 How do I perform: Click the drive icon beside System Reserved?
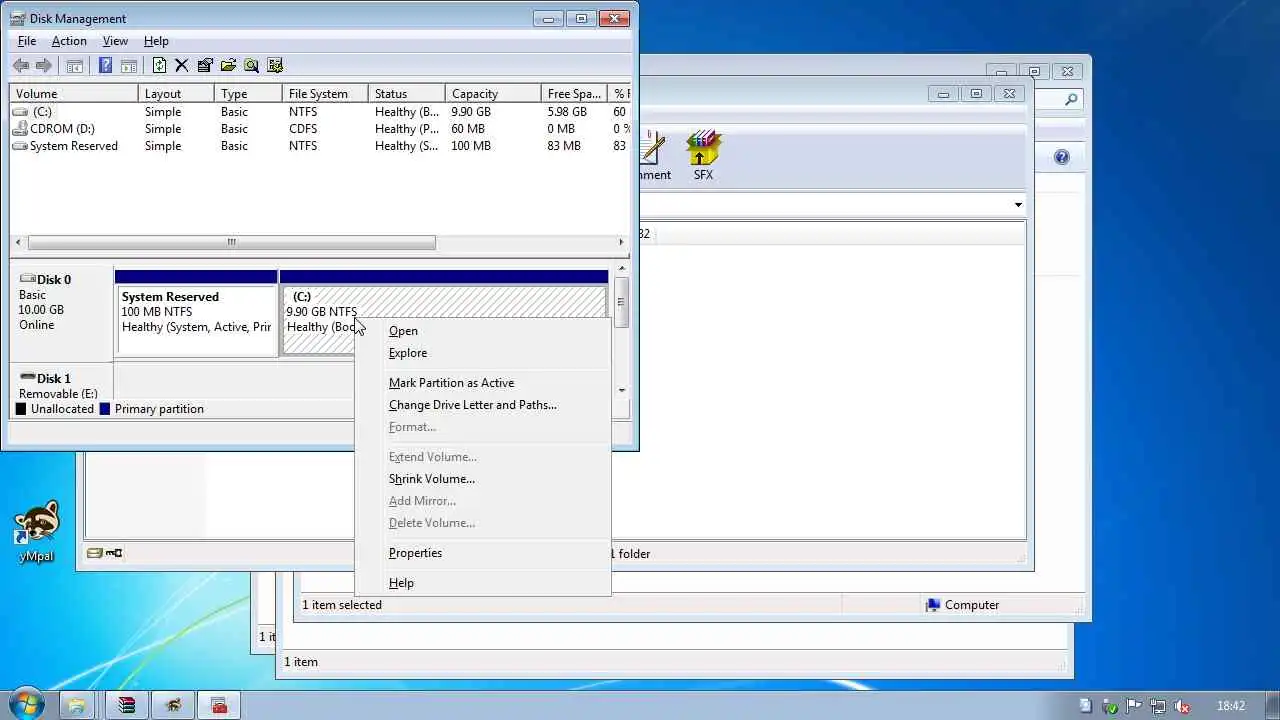click(20, 146)
